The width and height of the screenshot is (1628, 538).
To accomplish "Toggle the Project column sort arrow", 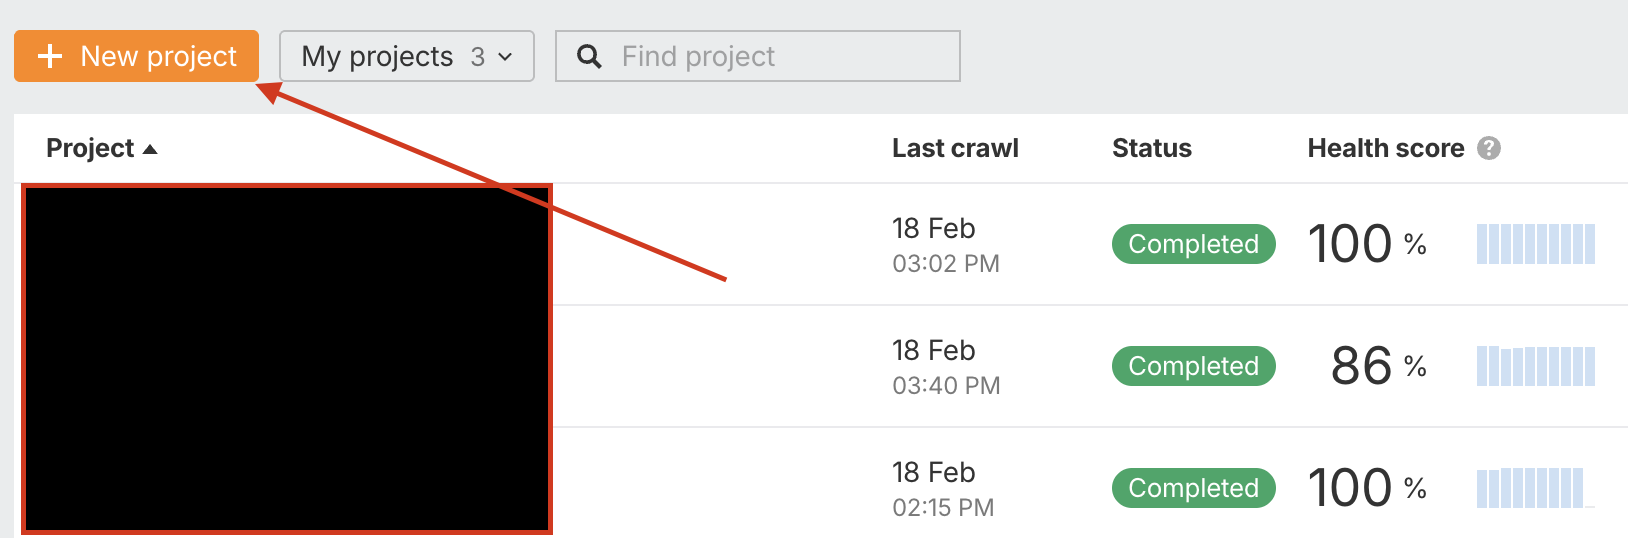I will tap(150, 149).
